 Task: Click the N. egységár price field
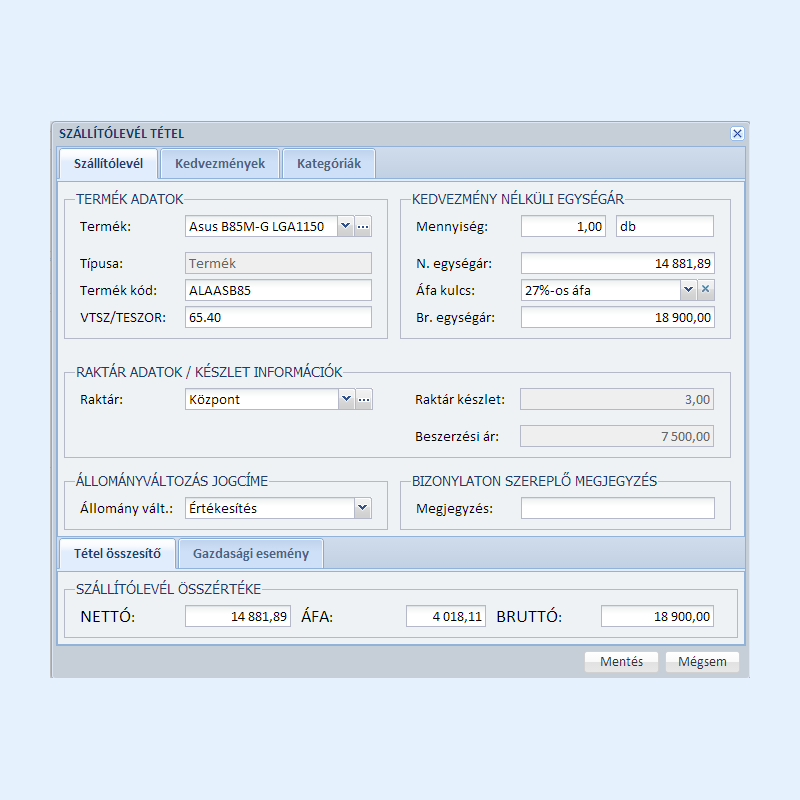point(617,264)
